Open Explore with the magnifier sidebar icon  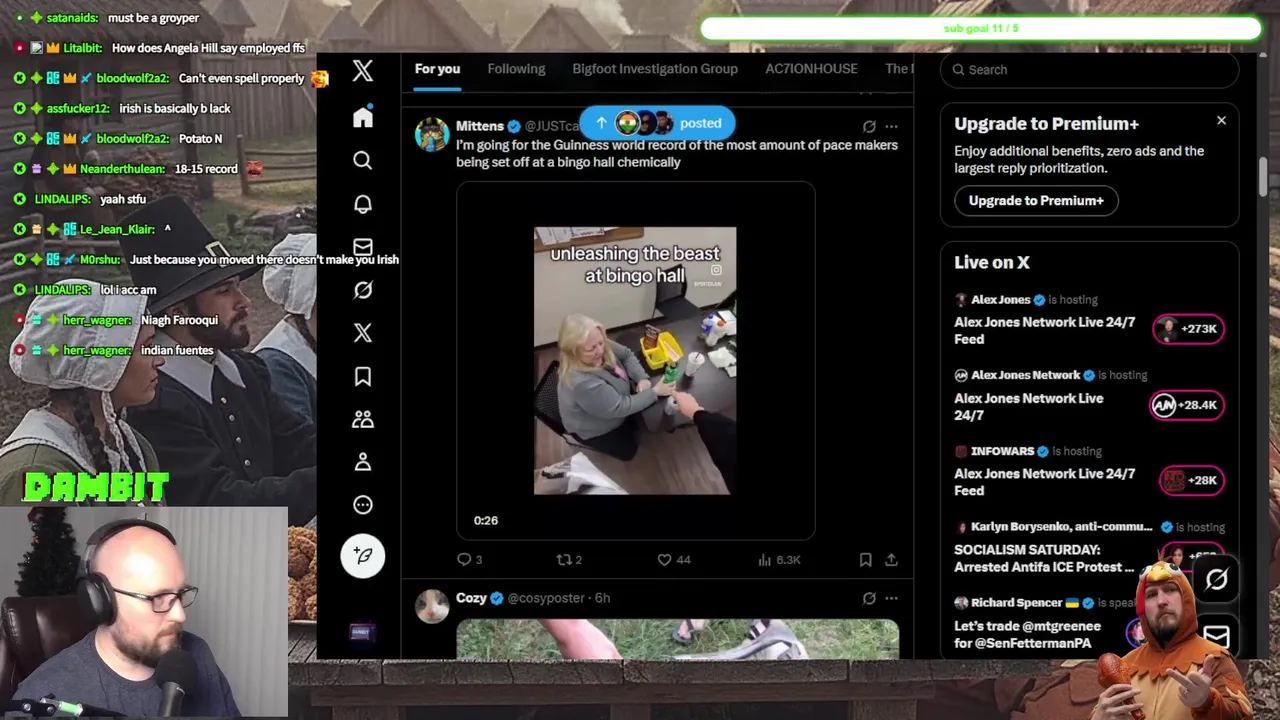pos(363,160)
